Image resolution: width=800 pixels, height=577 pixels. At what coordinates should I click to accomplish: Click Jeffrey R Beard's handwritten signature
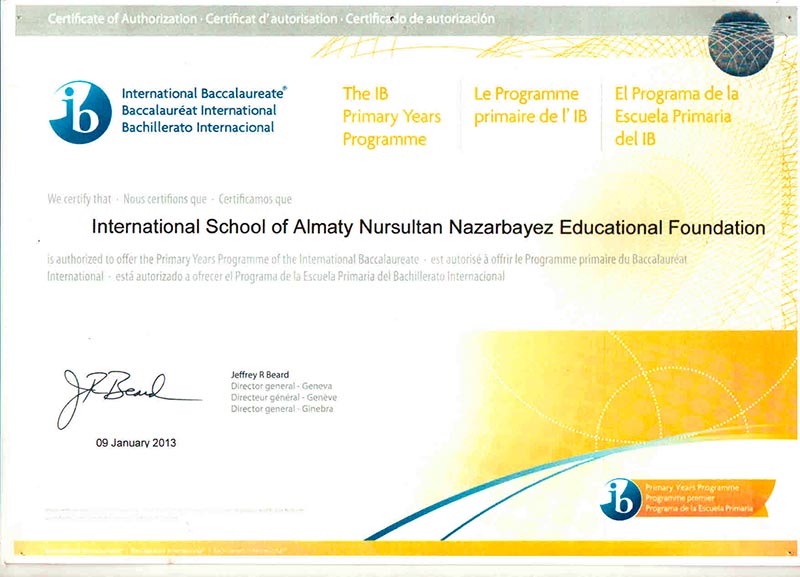point(128,398)
